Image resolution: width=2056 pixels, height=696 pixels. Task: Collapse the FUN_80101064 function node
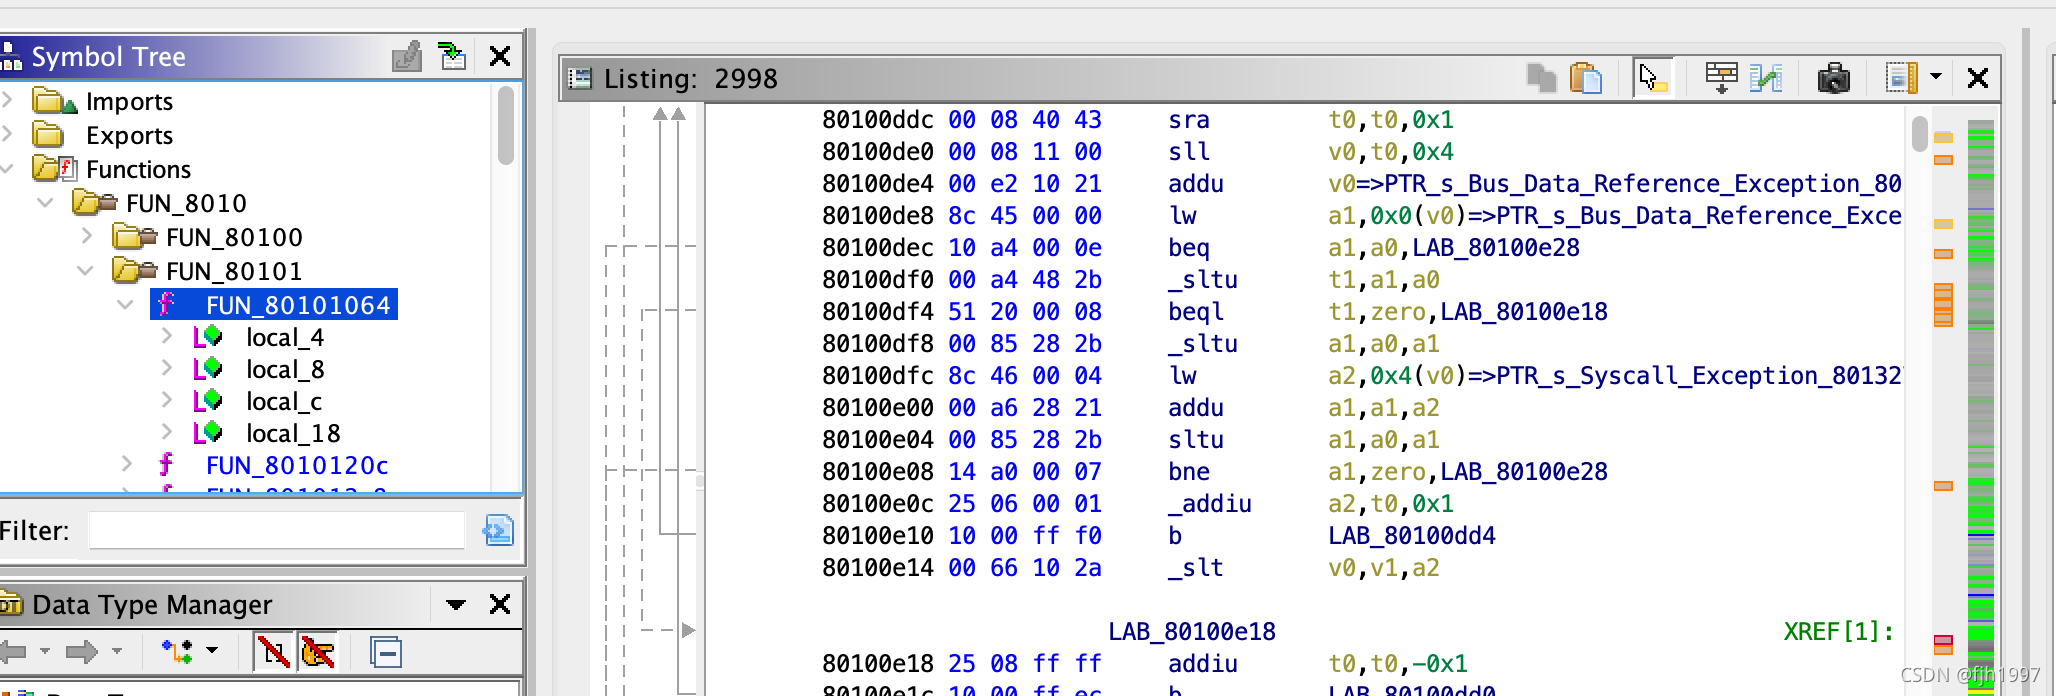coord(126,305)
